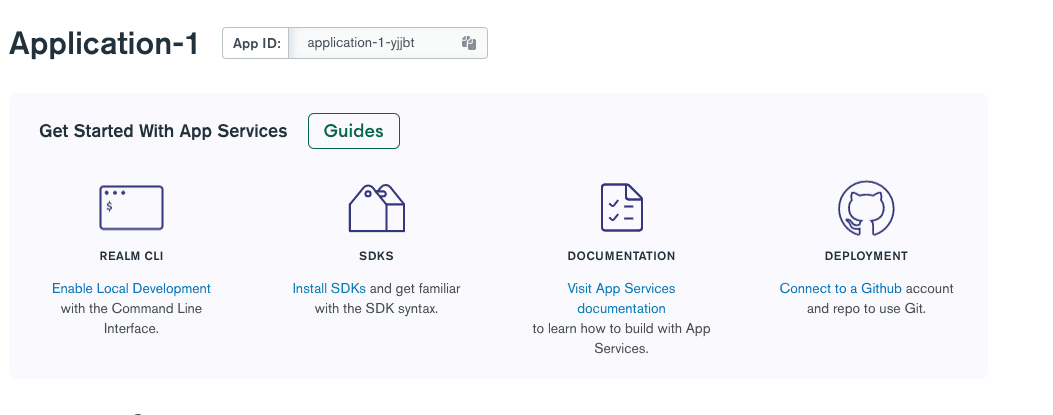Click the DEPLOYMENT heading
The image size is (1053, 415).
click(866, 256)
